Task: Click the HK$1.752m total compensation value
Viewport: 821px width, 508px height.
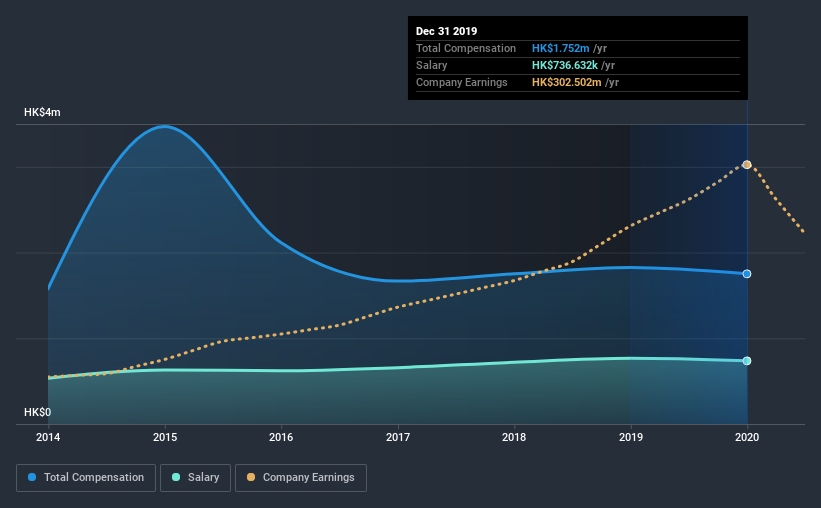Action: tap(561, 48)
